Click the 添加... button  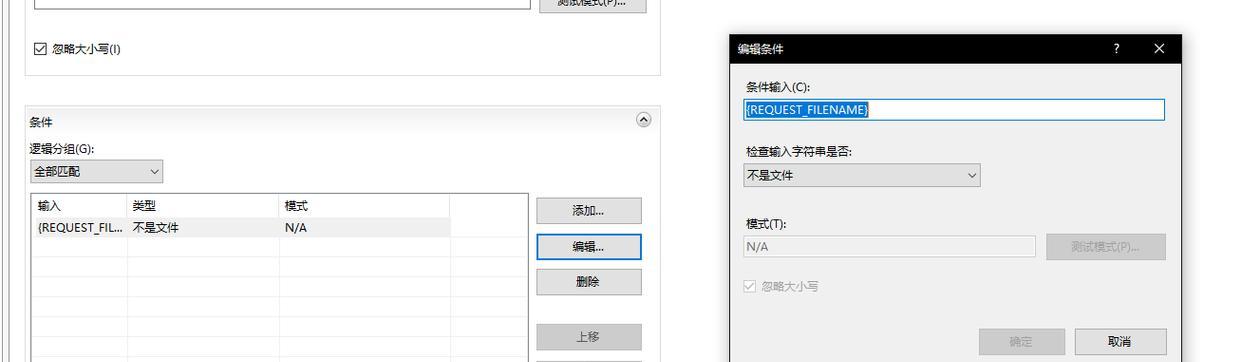click(588, 211)
